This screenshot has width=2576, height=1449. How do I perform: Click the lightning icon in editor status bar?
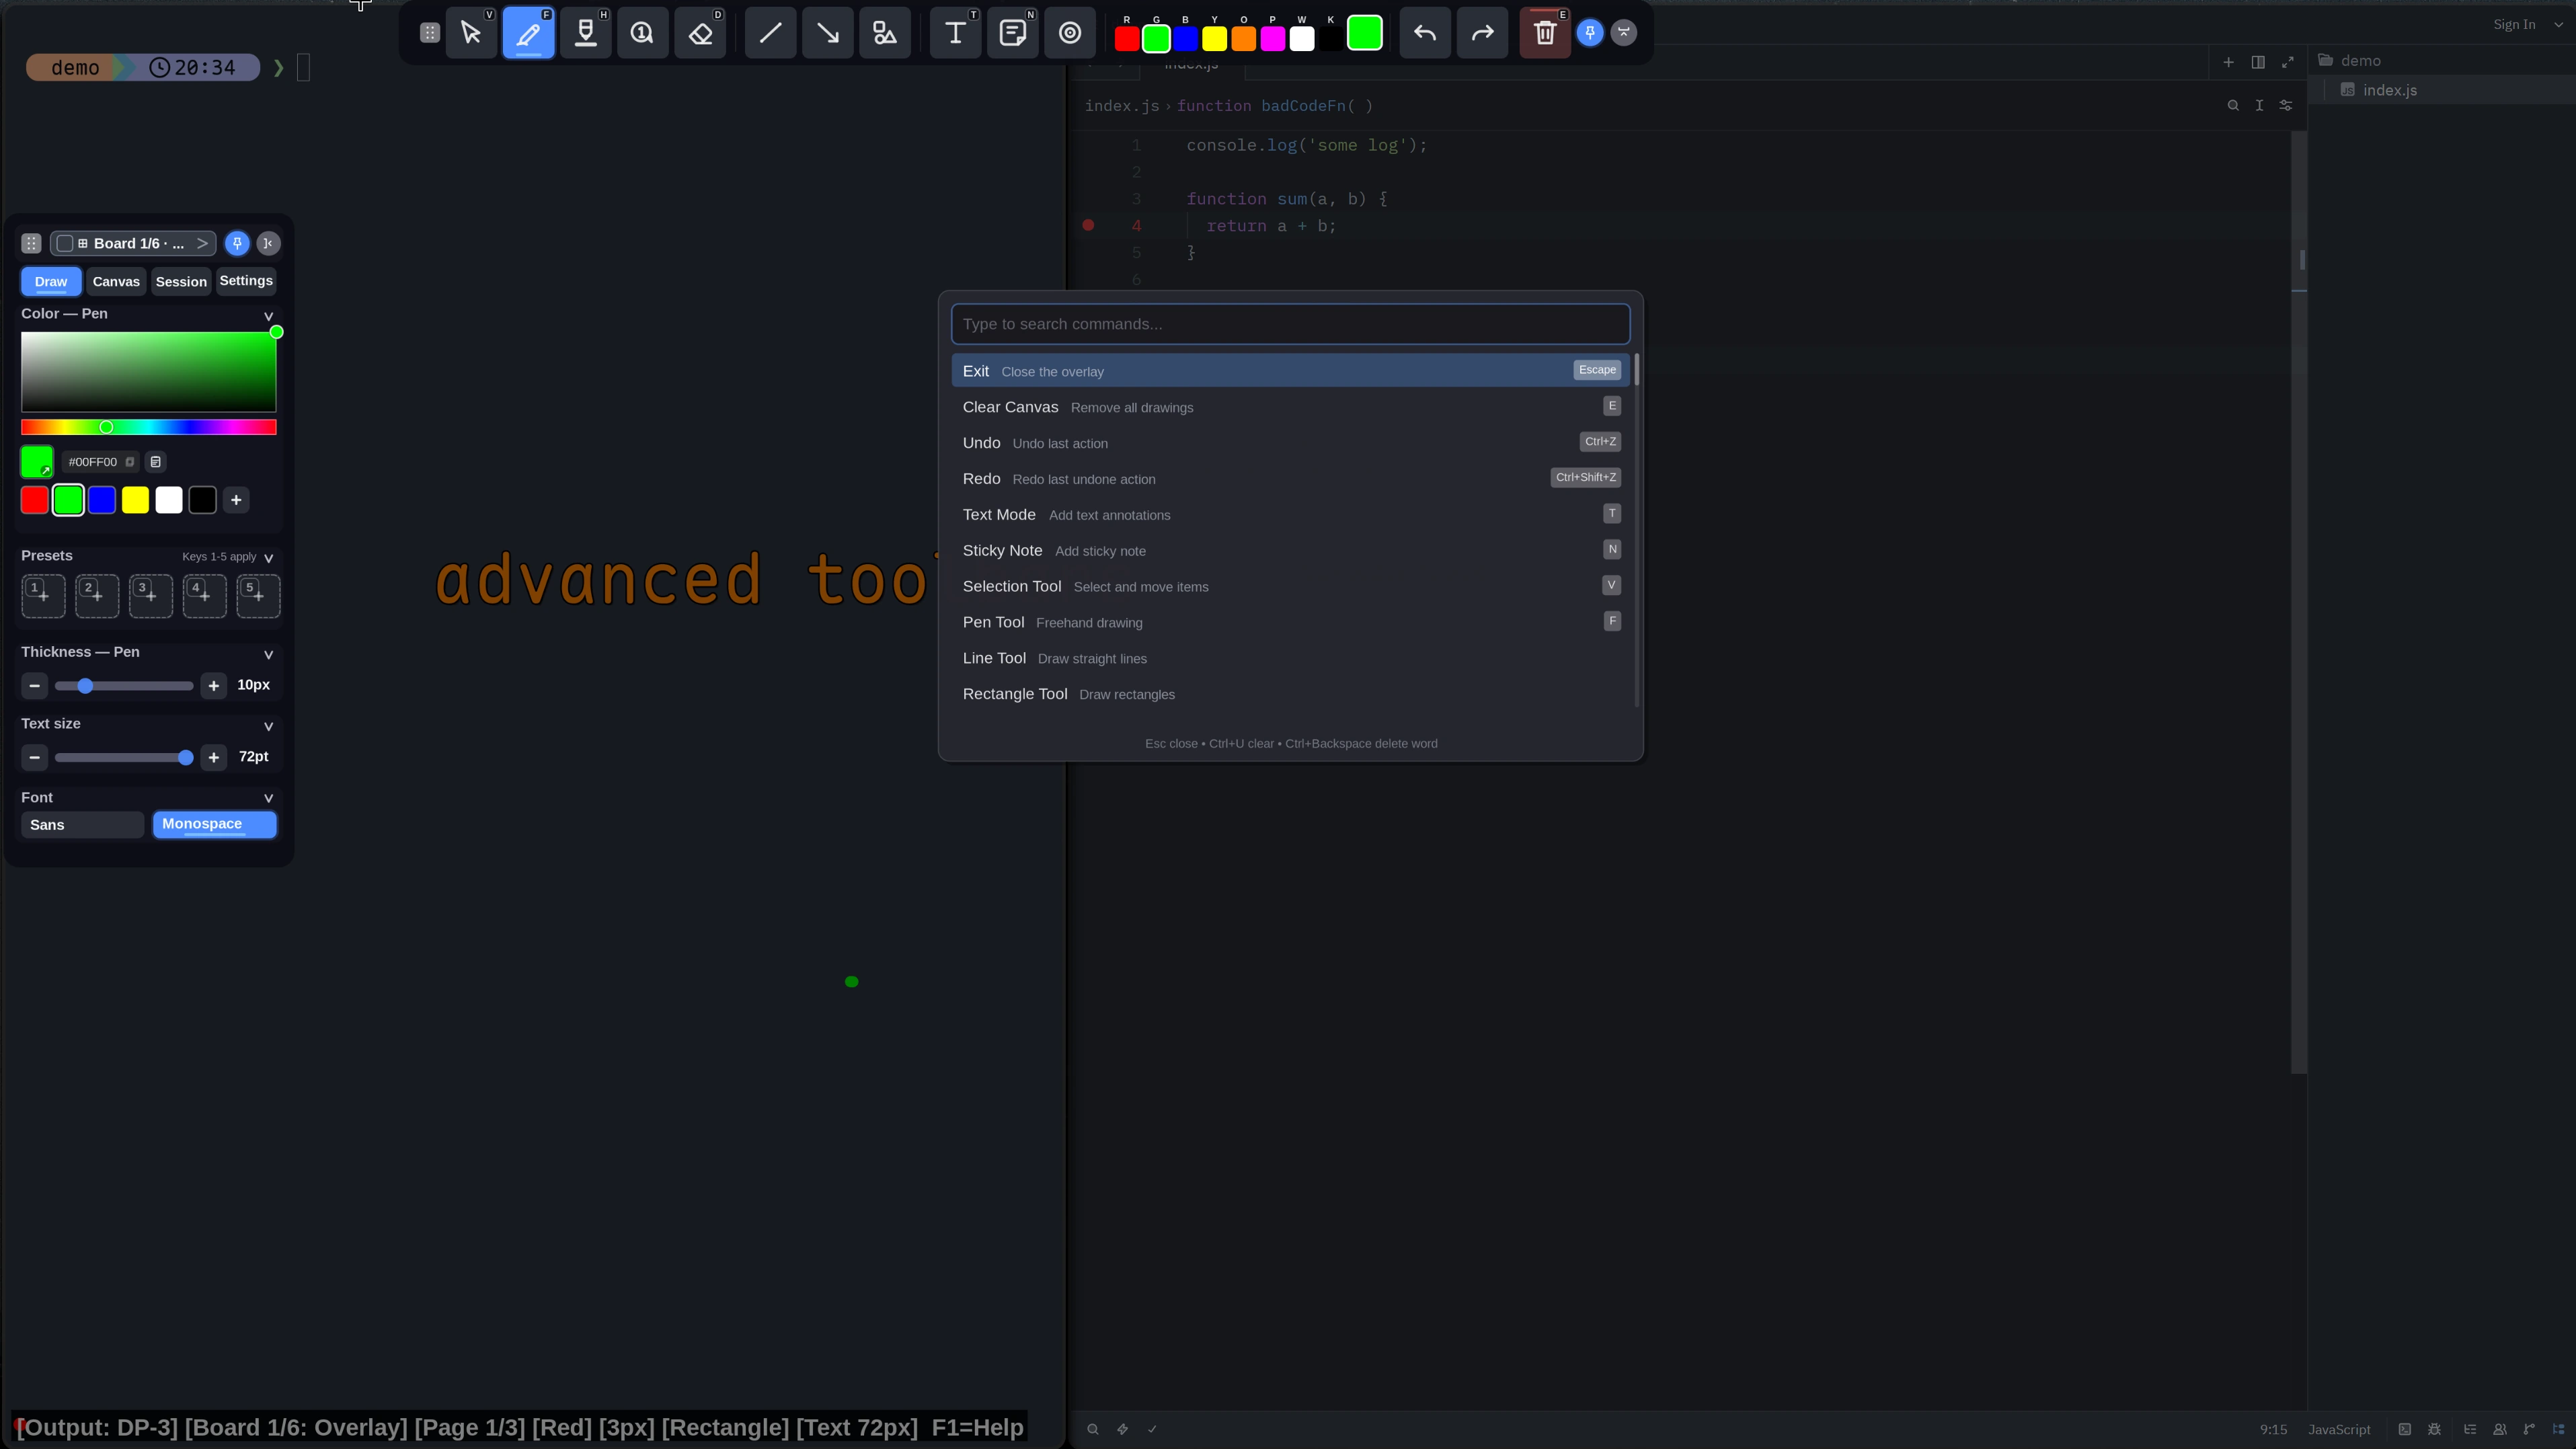pos(1122,1429)
